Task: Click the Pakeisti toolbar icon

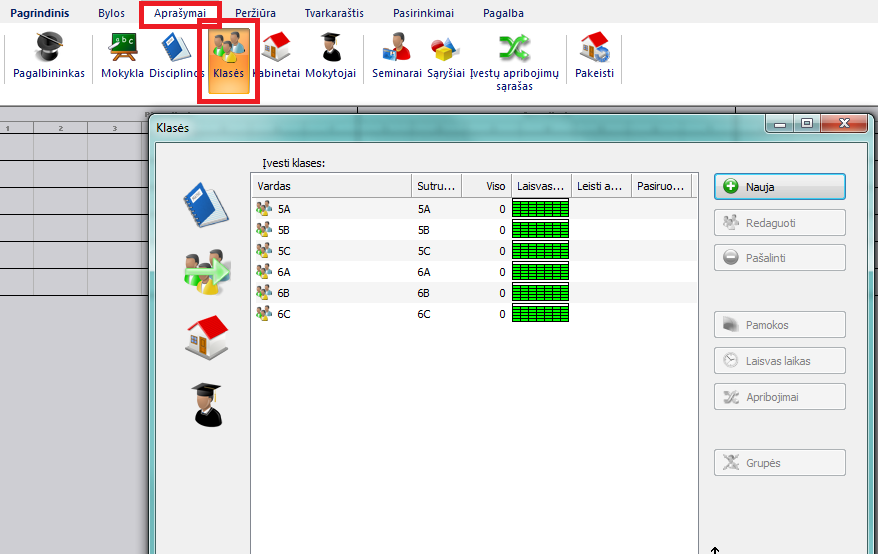Action: pyautogui.click(x=594, y=57)
